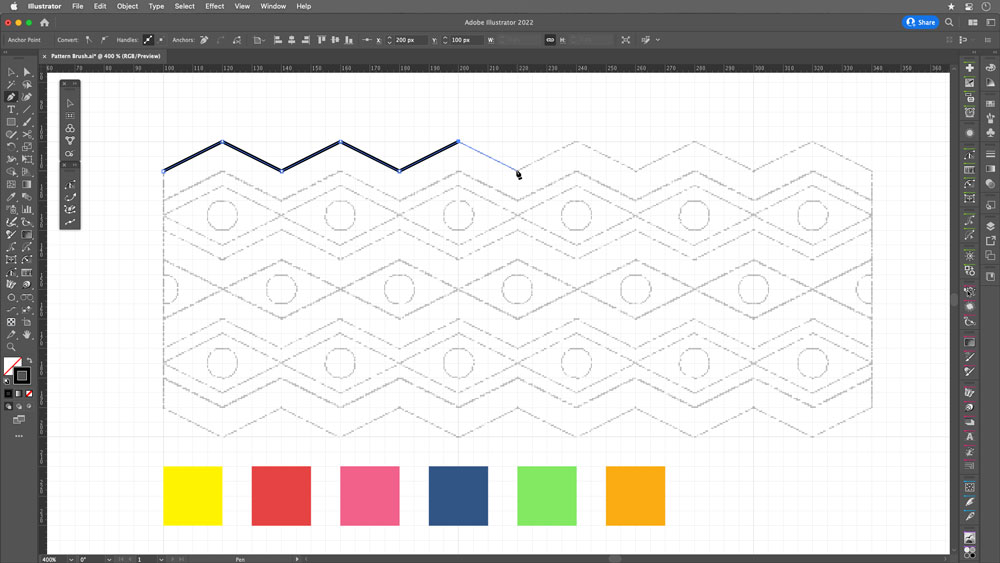Image resolution: width=1000 pixels, height=563 pixels.
Task: Select the Zoom tool magnifier
Action: [11, 347]
